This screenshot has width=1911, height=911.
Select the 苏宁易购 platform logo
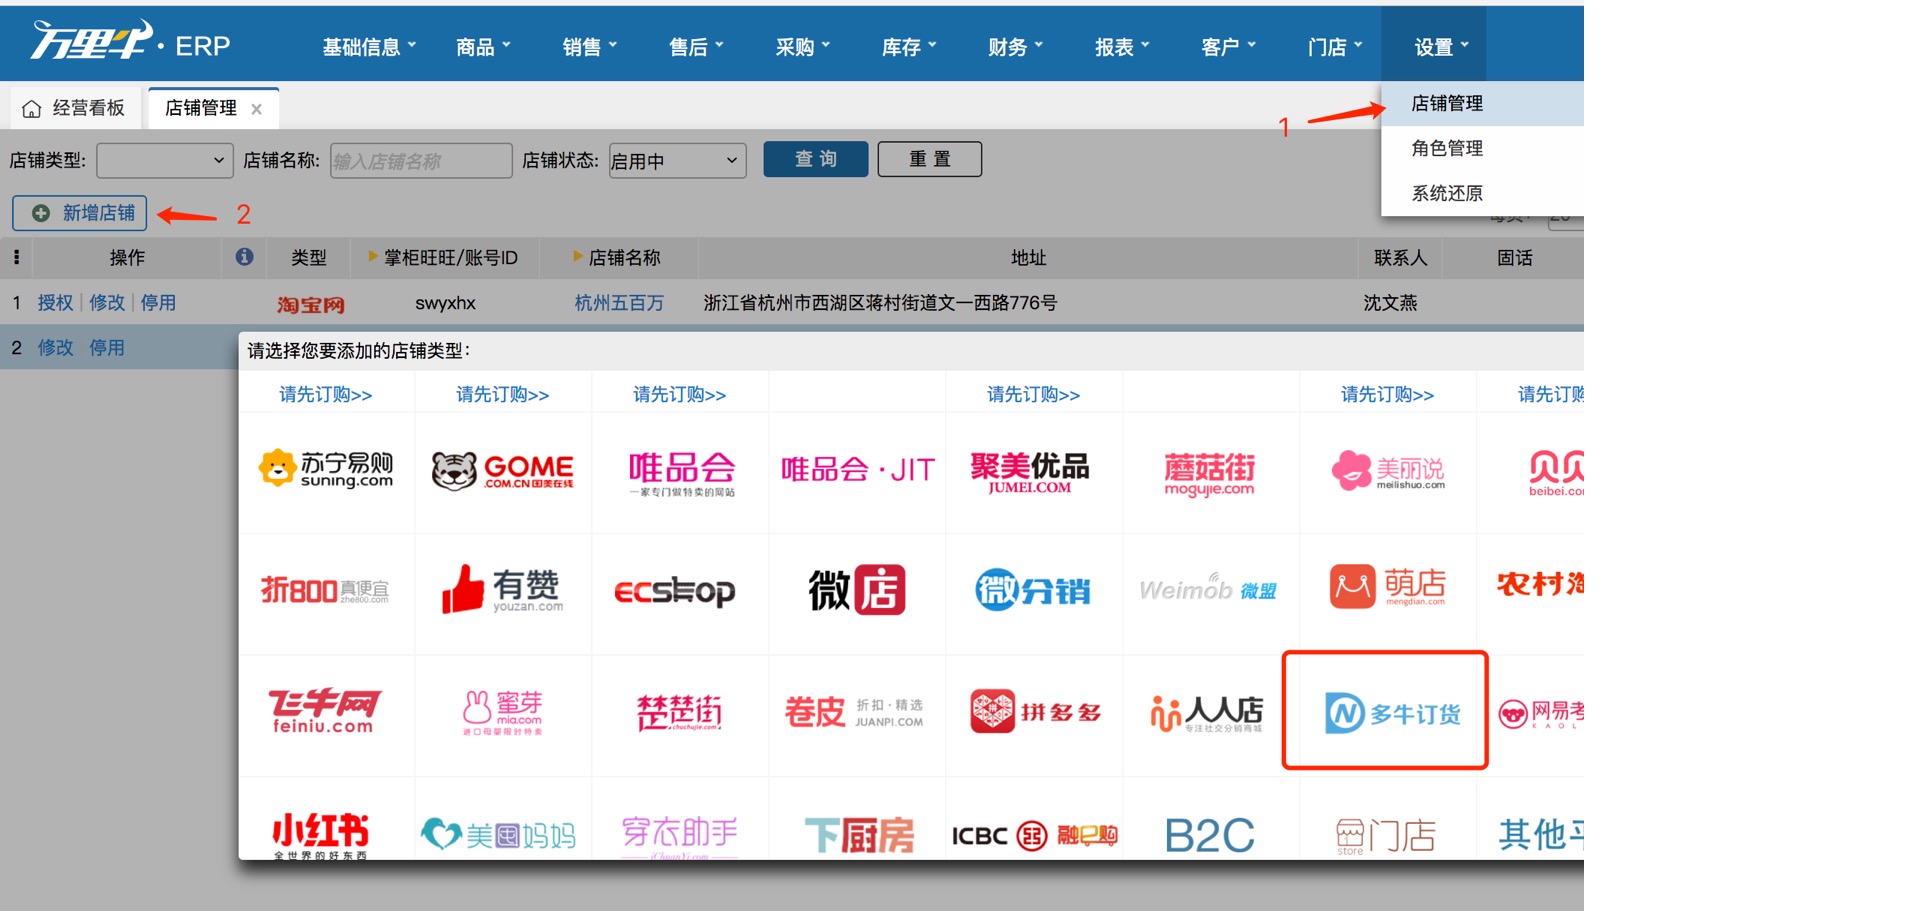click(x=326, y=470)
